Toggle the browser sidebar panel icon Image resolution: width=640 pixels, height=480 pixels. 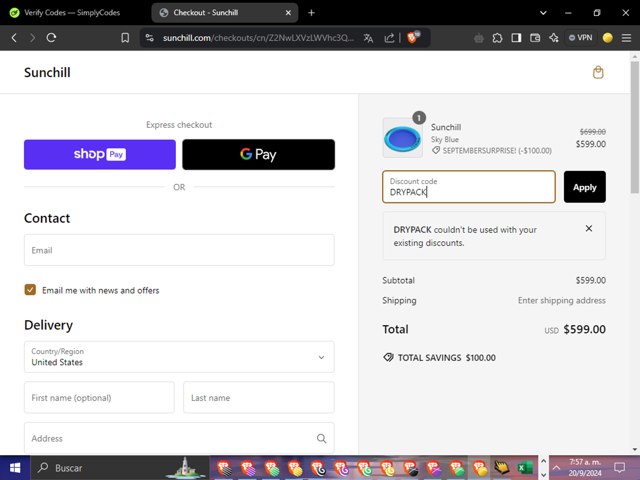click(x=516, y=38)
